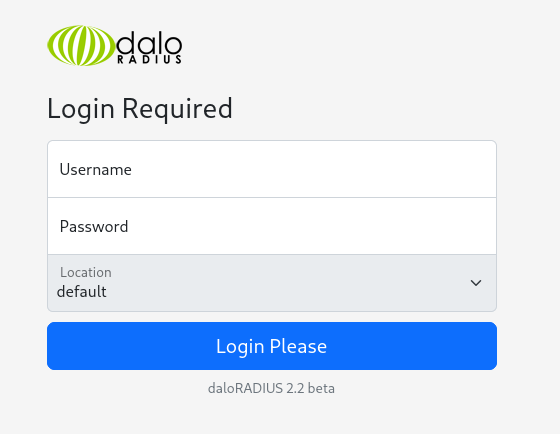The height and width of the screenshot is (434, 560).
Task: Submit the form with the Login Please button
Action: pos(272,346)
